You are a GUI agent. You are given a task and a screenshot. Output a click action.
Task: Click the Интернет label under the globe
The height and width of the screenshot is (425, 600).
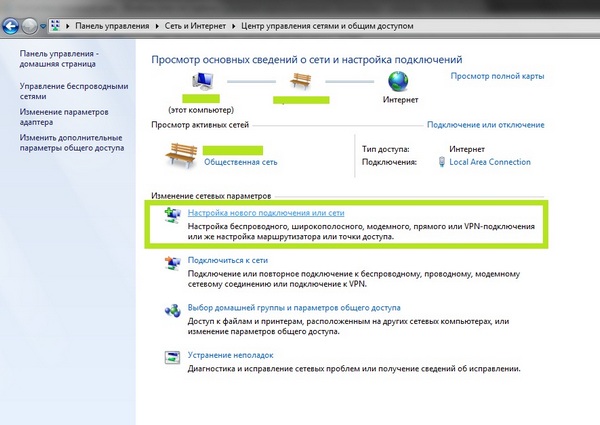[400, 99]
